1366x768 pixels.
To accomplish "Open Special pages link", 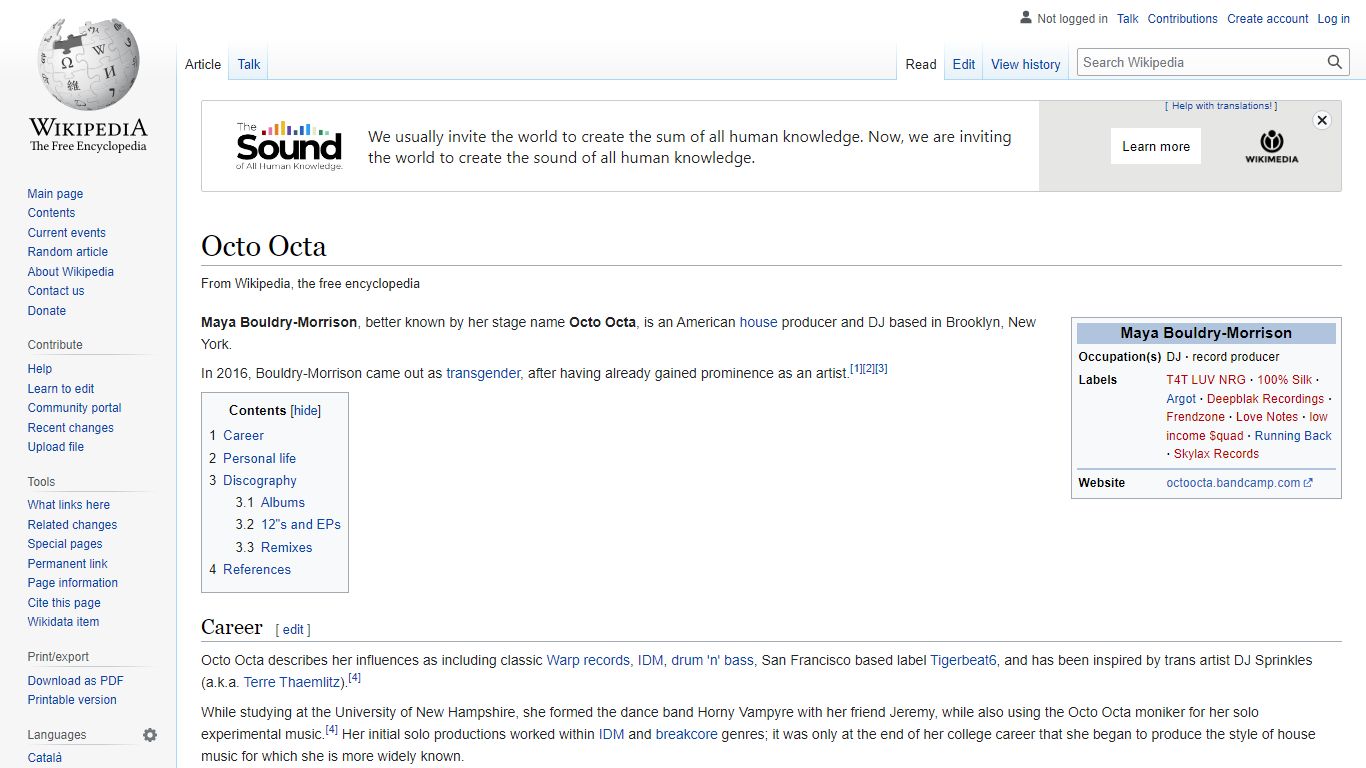I will pyautogui.click(x=65, y=544).
